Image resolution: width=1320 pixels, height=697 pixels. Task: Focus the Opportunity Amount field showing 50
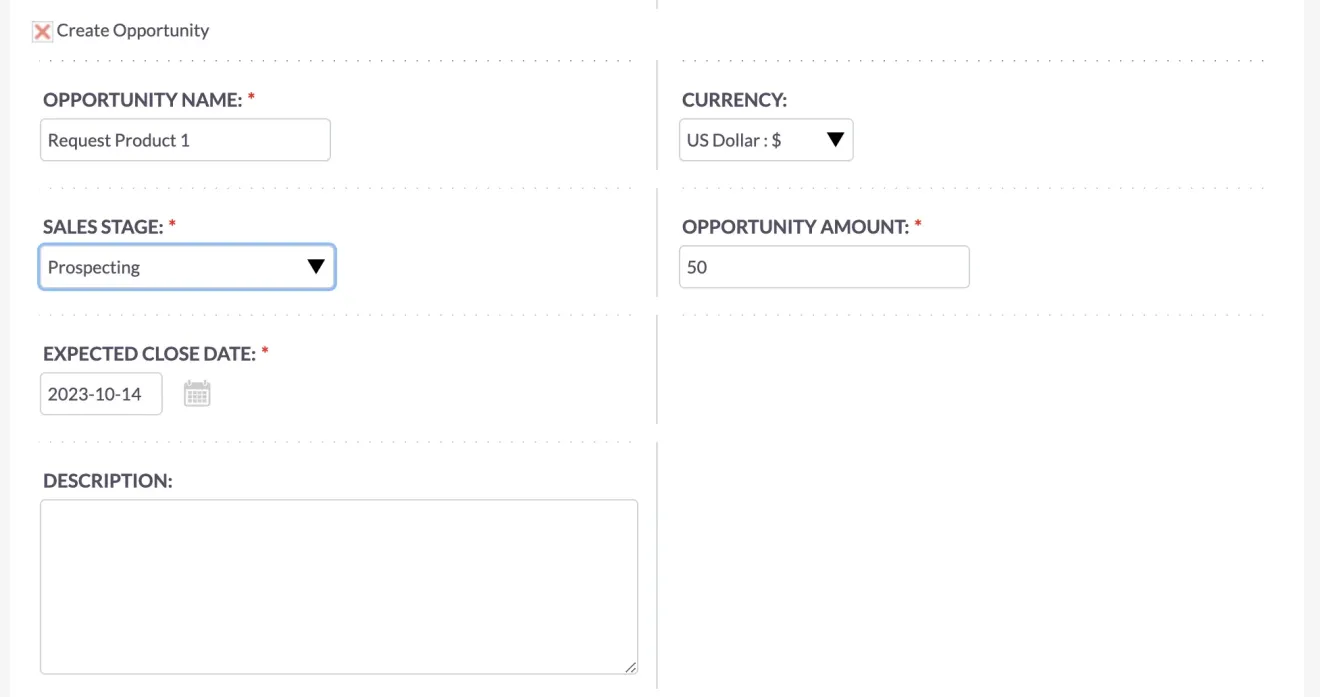[x=824, y=267]
